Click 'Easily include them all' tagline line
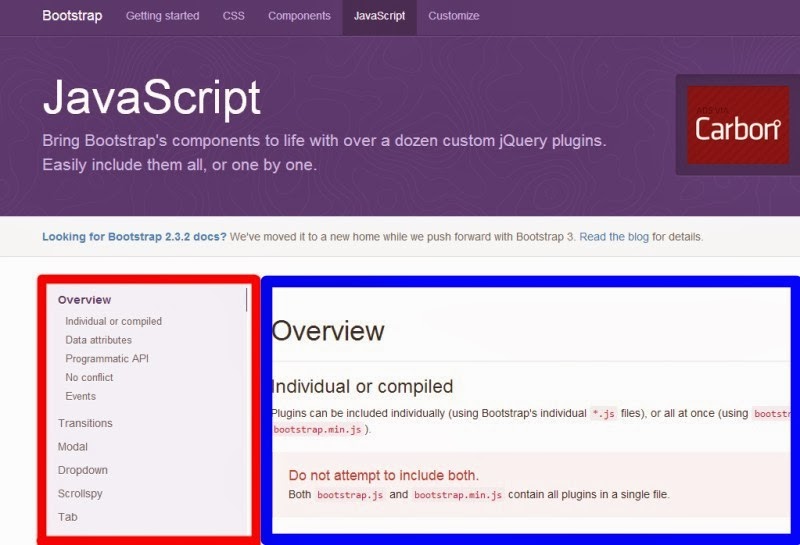Viewport: 800px width, 545px height. tap(180, 165)
